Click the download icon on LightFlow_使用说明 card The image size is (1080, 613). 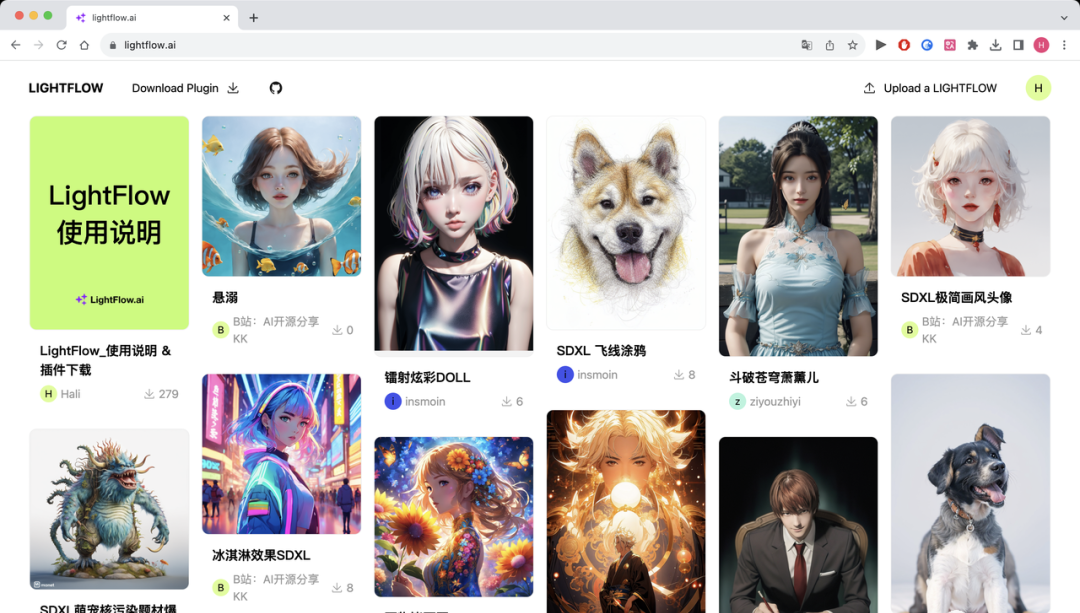point(149,394)
